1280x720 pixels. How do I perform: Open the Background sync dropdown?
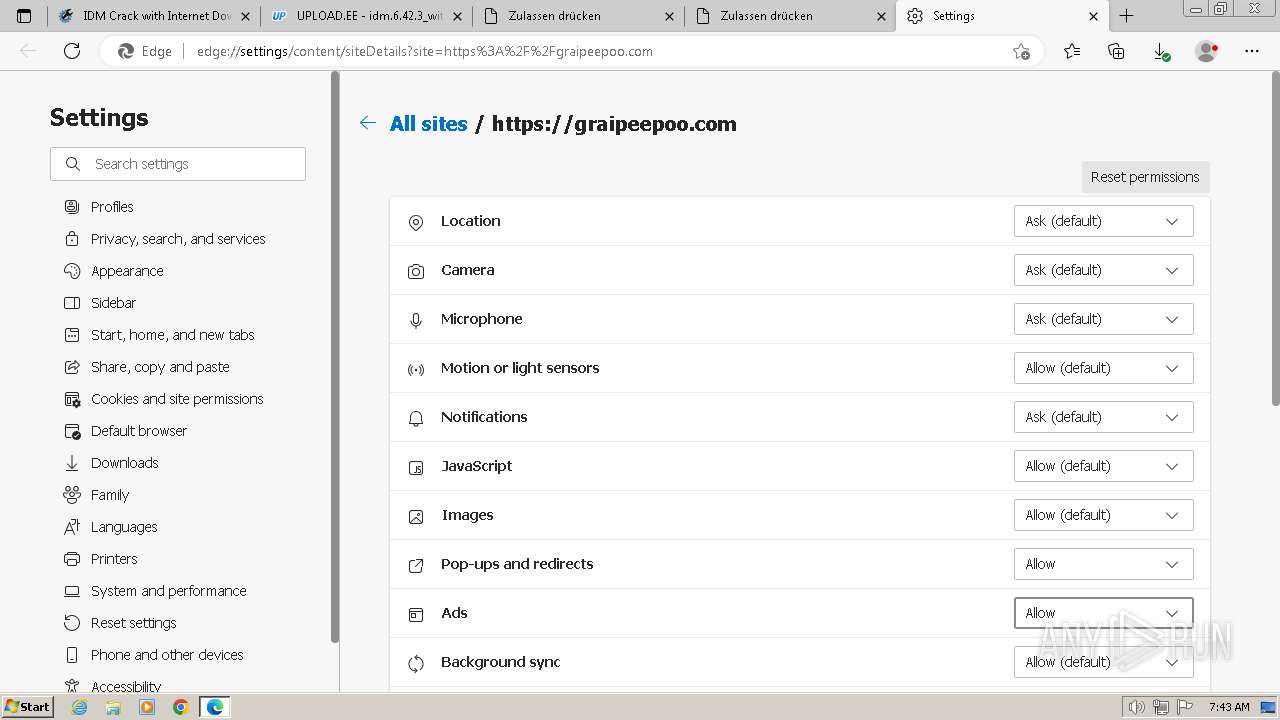1103,662
